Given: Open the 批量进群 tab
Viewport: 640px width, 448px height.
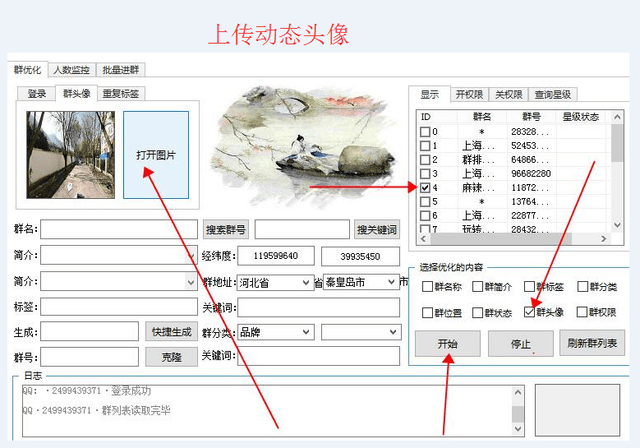Looking at the screenshot, I should 120,70.
